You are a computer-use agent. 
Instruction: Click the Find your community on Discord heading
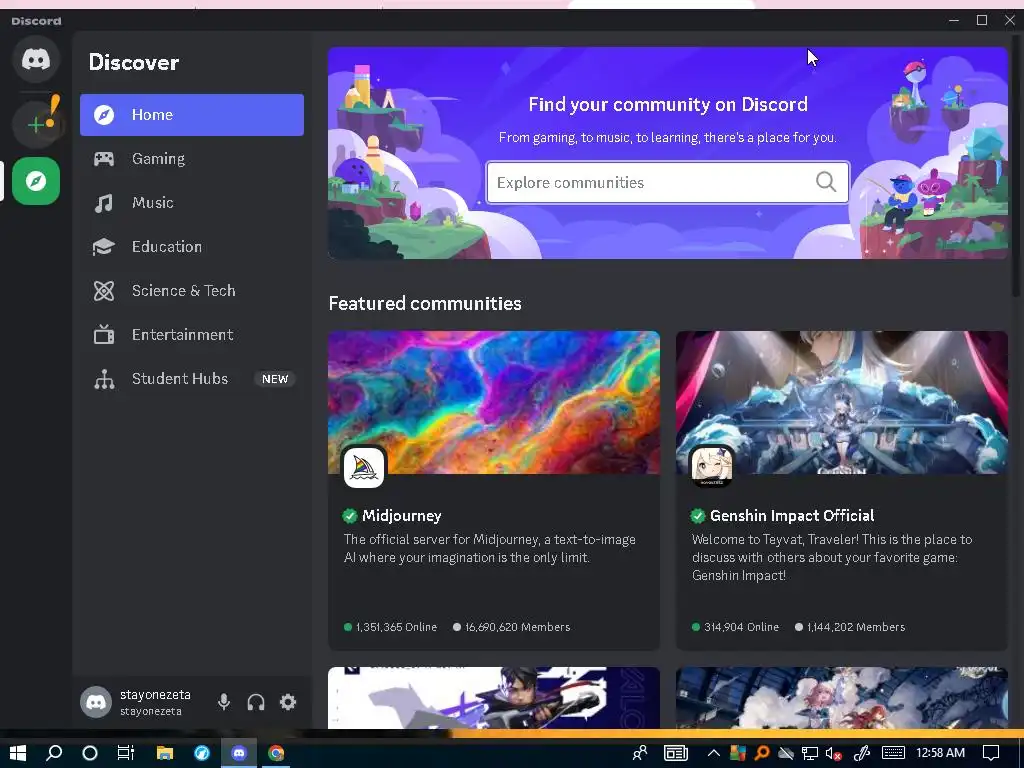tap(668, 104)
